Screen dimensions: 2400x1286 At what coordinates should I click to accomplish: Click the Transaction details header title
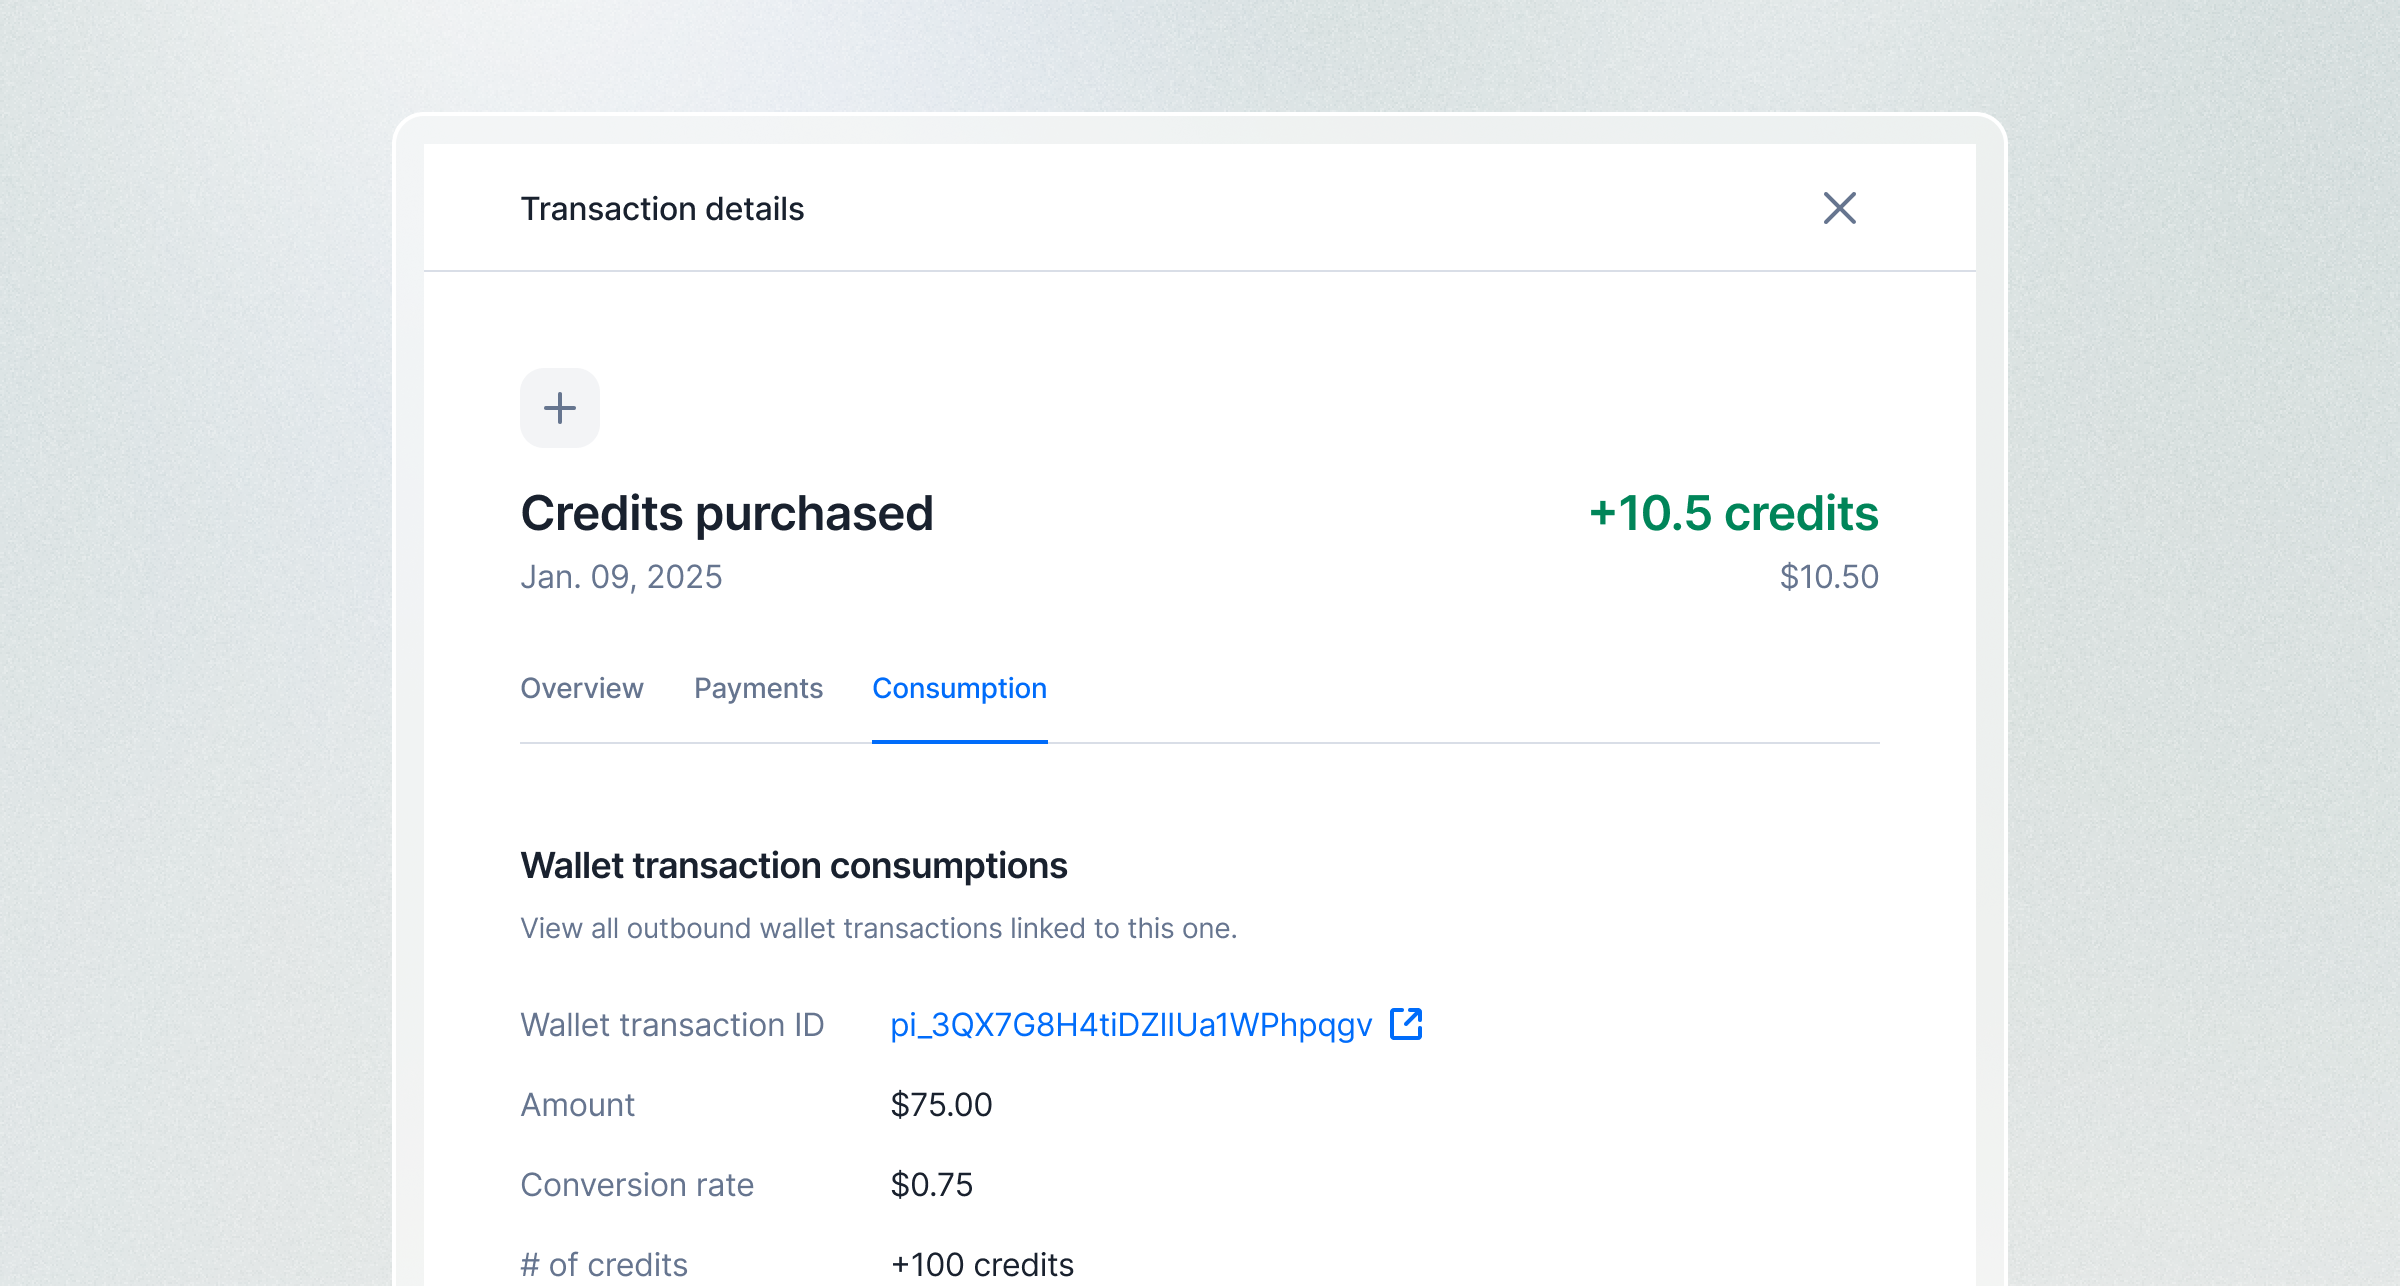coord(662,209)
